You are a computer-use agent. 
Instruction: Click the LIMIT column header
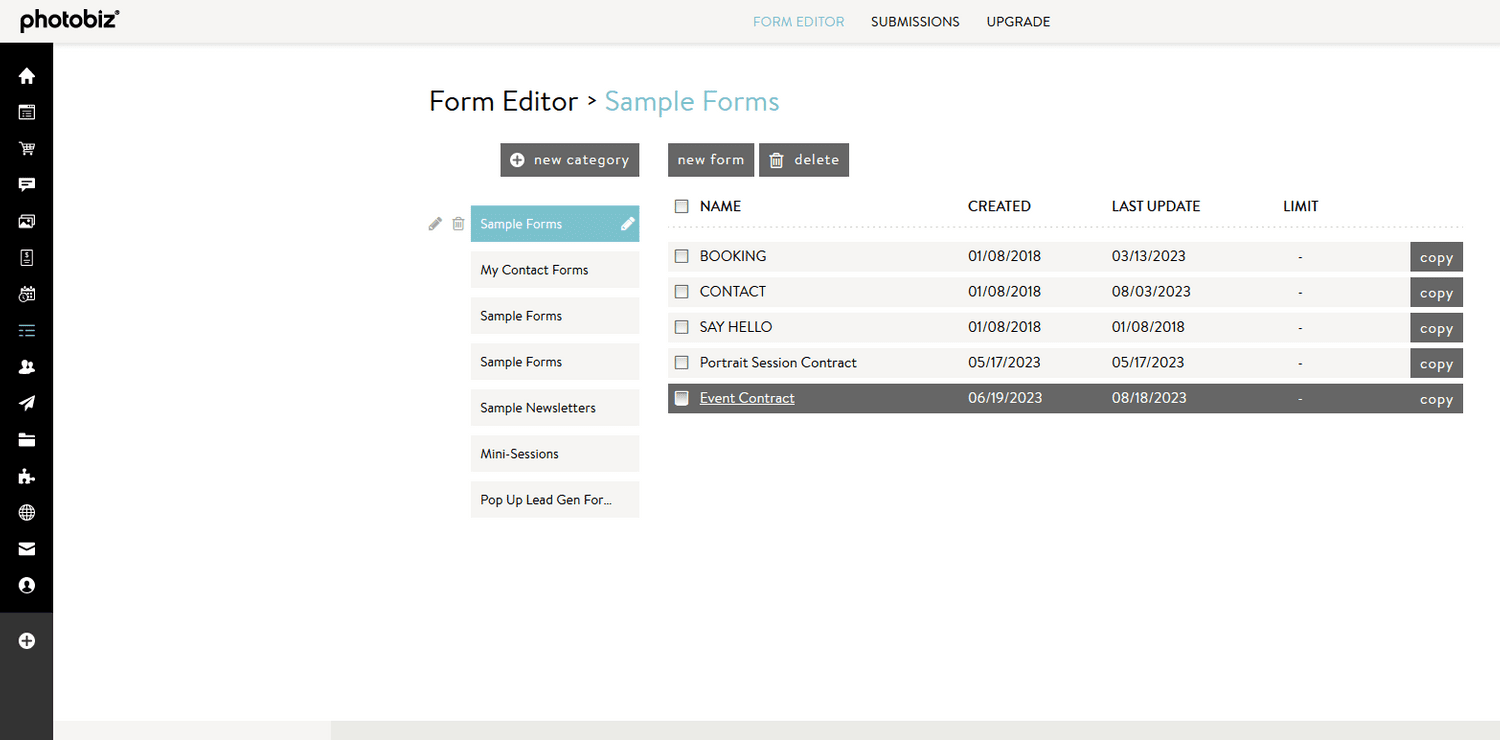tap(1301, 206)
